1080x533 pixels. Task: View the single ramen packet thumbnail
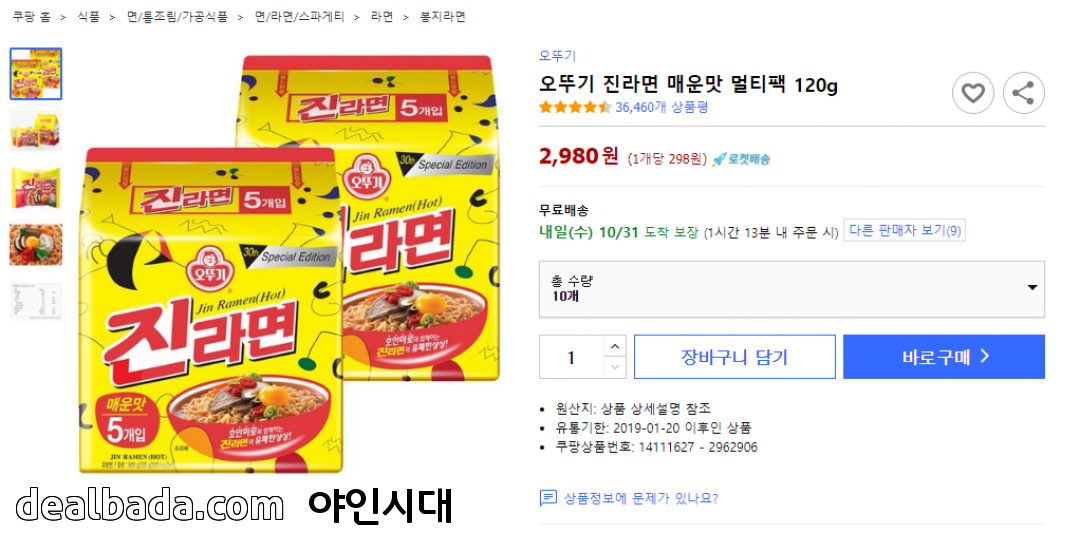pos(36,188)
